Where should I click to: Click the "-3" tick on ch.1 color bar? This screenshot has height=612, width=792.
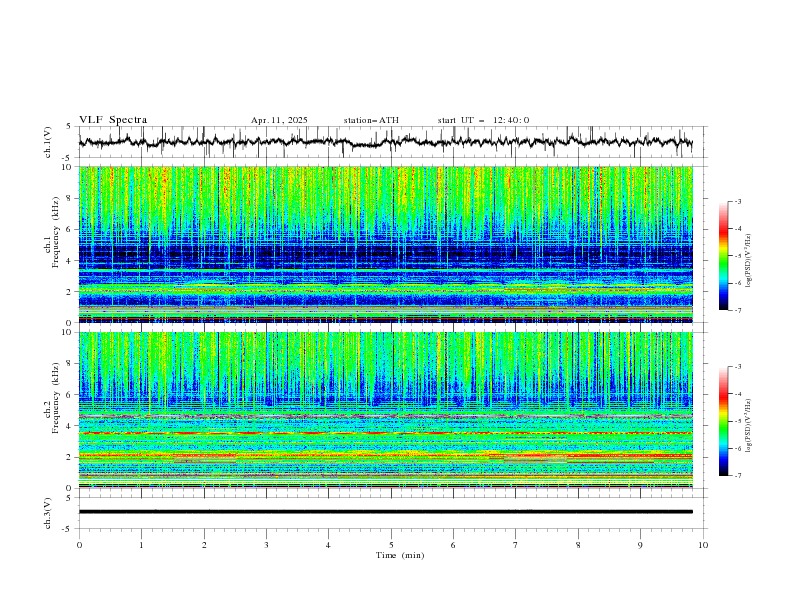(x=738, y=201)
